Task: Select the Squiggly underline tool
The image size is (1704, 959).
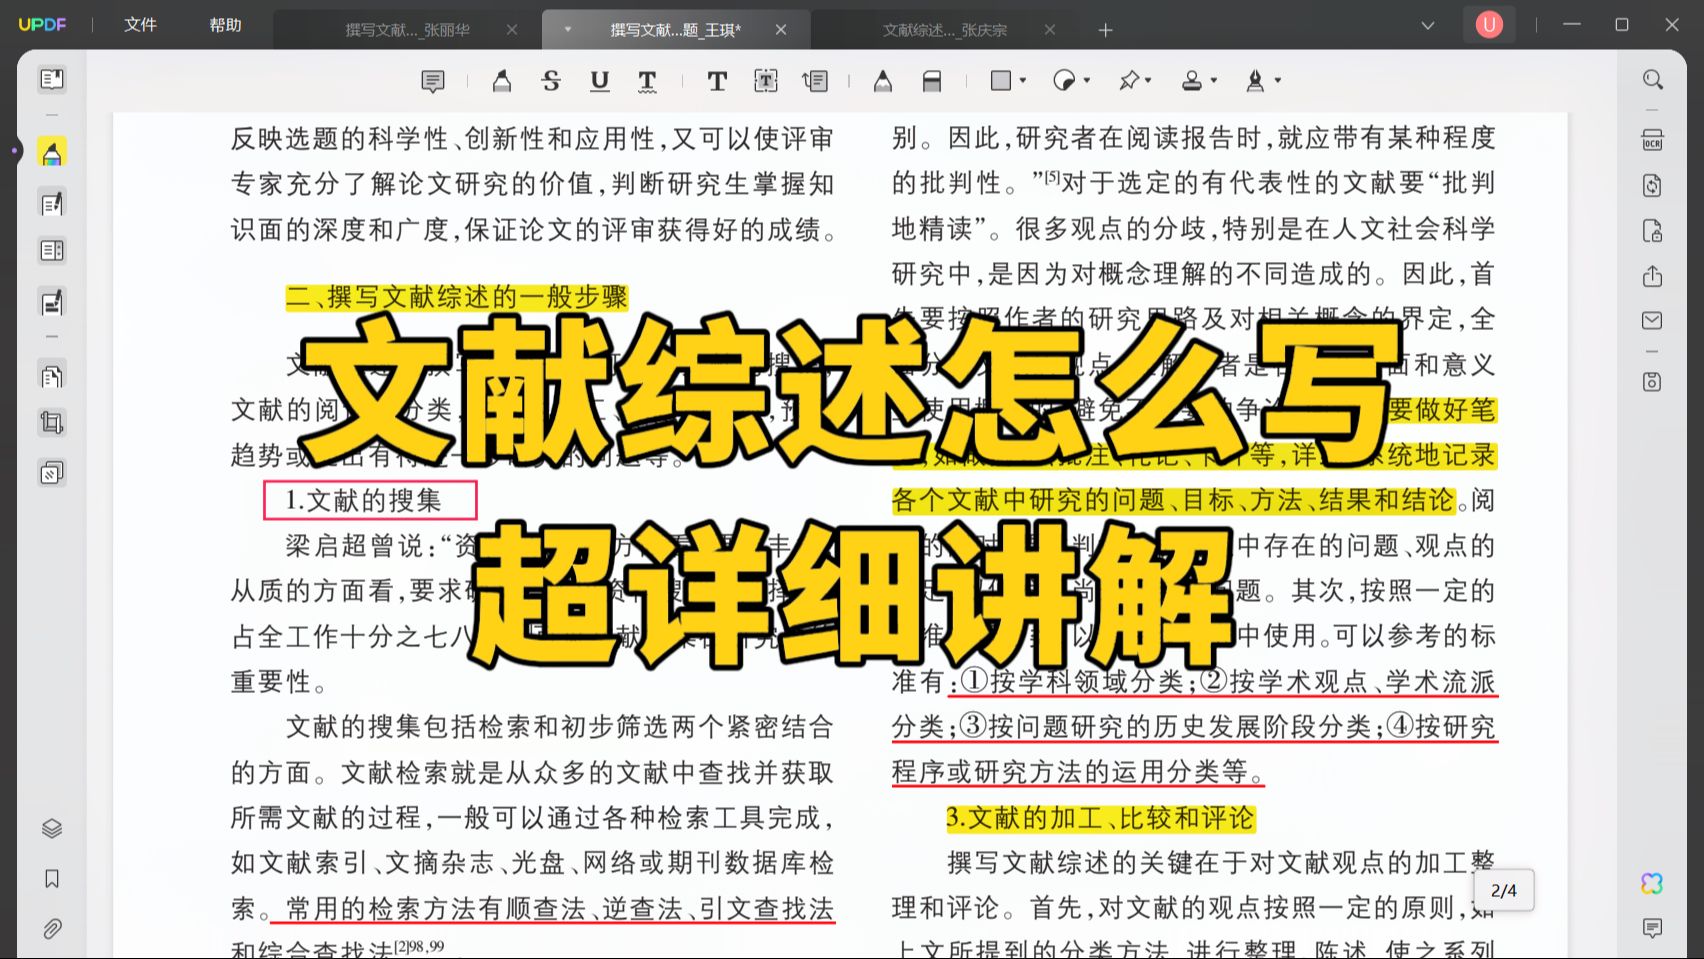Action: click(x=647, y=80)
